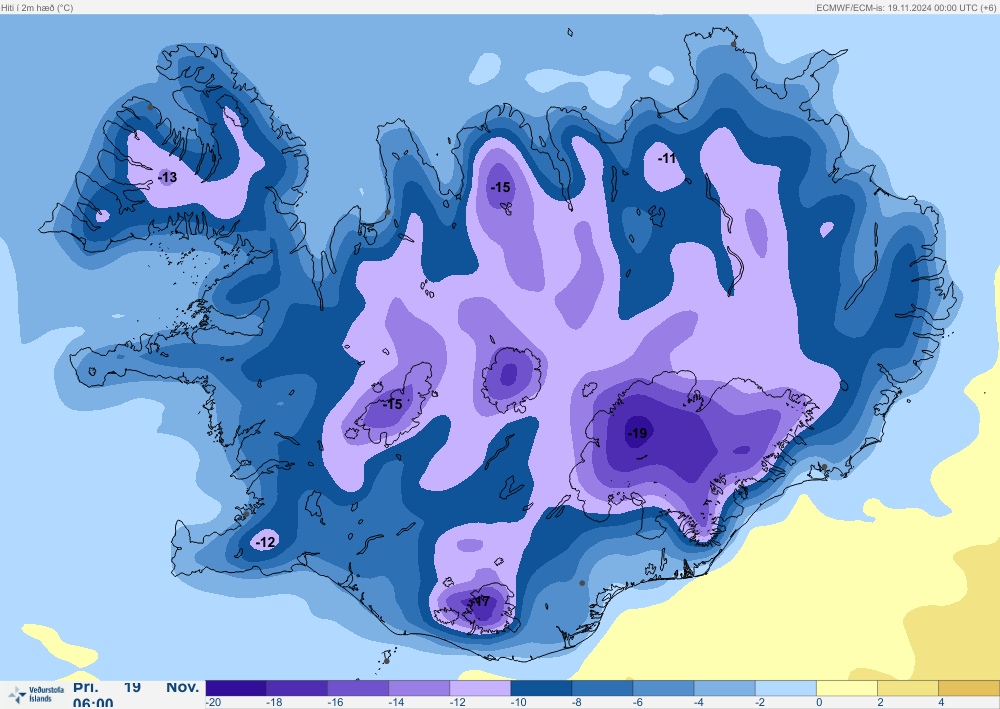Image resolution: width=1000 pixels, height=709 pixels.
Task: Pick the dark blue -10 to -8 swatch
Action: tap(541, 688)
